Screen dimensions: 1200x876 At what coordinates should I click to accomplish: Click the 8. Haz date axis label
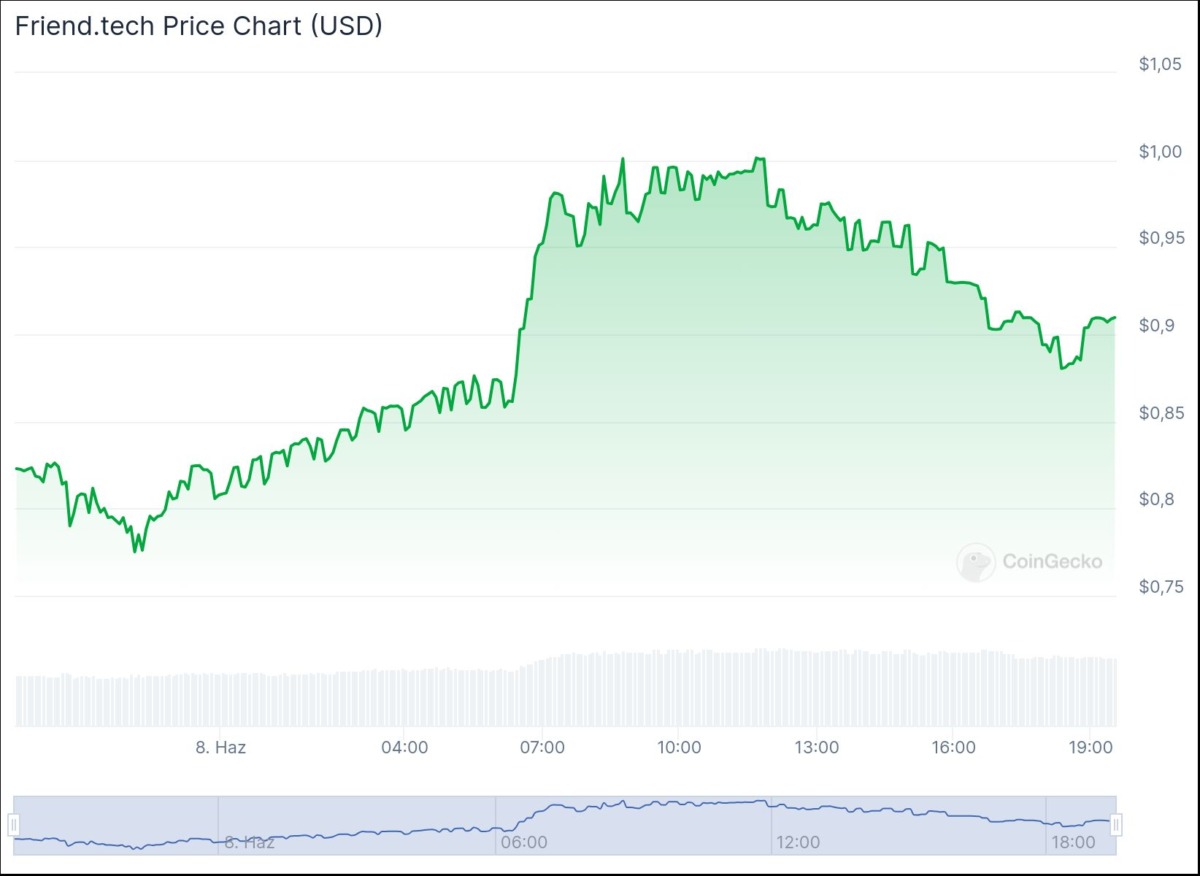click(220, 748)
